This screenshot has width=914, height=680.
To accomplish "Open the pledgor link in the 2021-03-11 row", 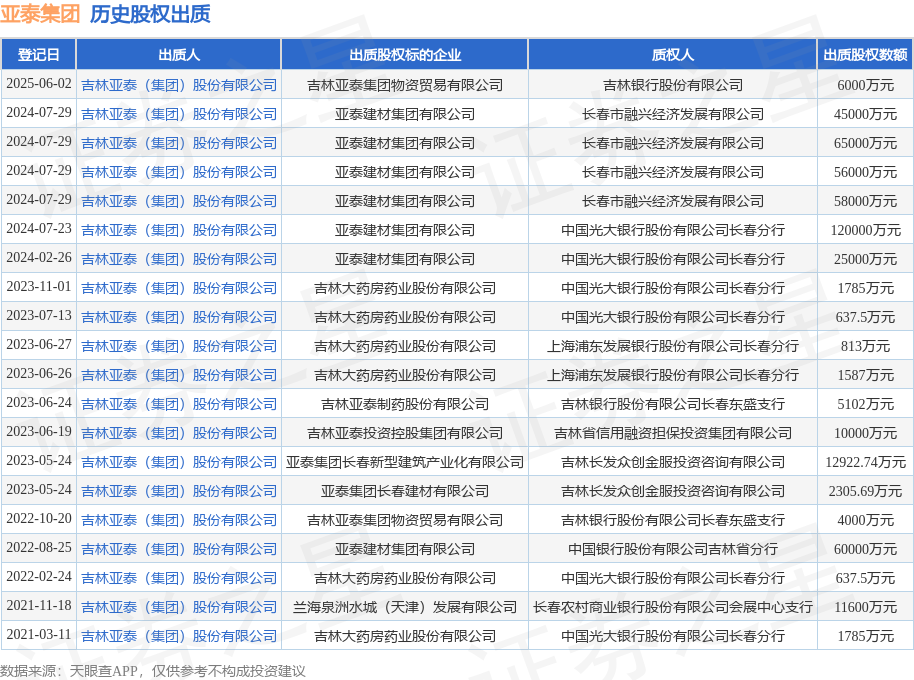I will click(179, 636).
